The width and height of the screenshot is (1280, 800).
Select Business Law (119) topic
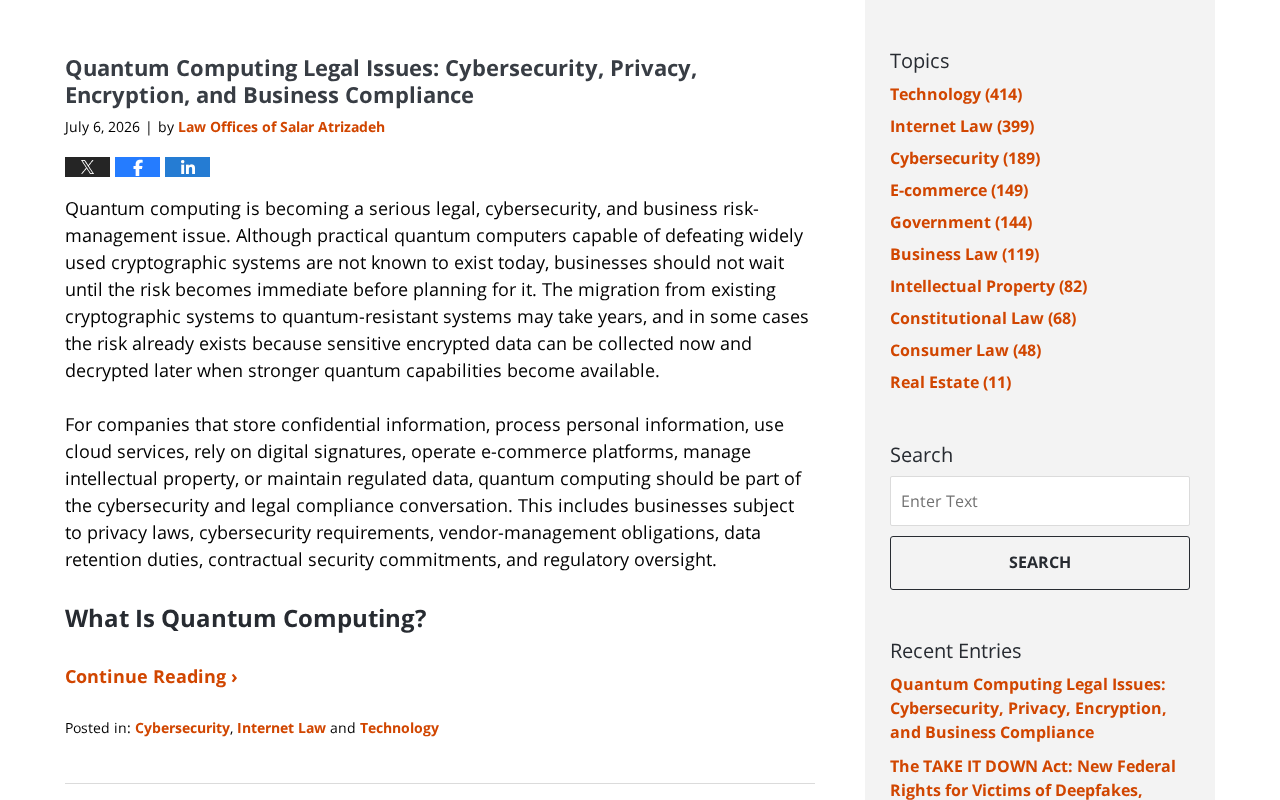tap(965, 254)
